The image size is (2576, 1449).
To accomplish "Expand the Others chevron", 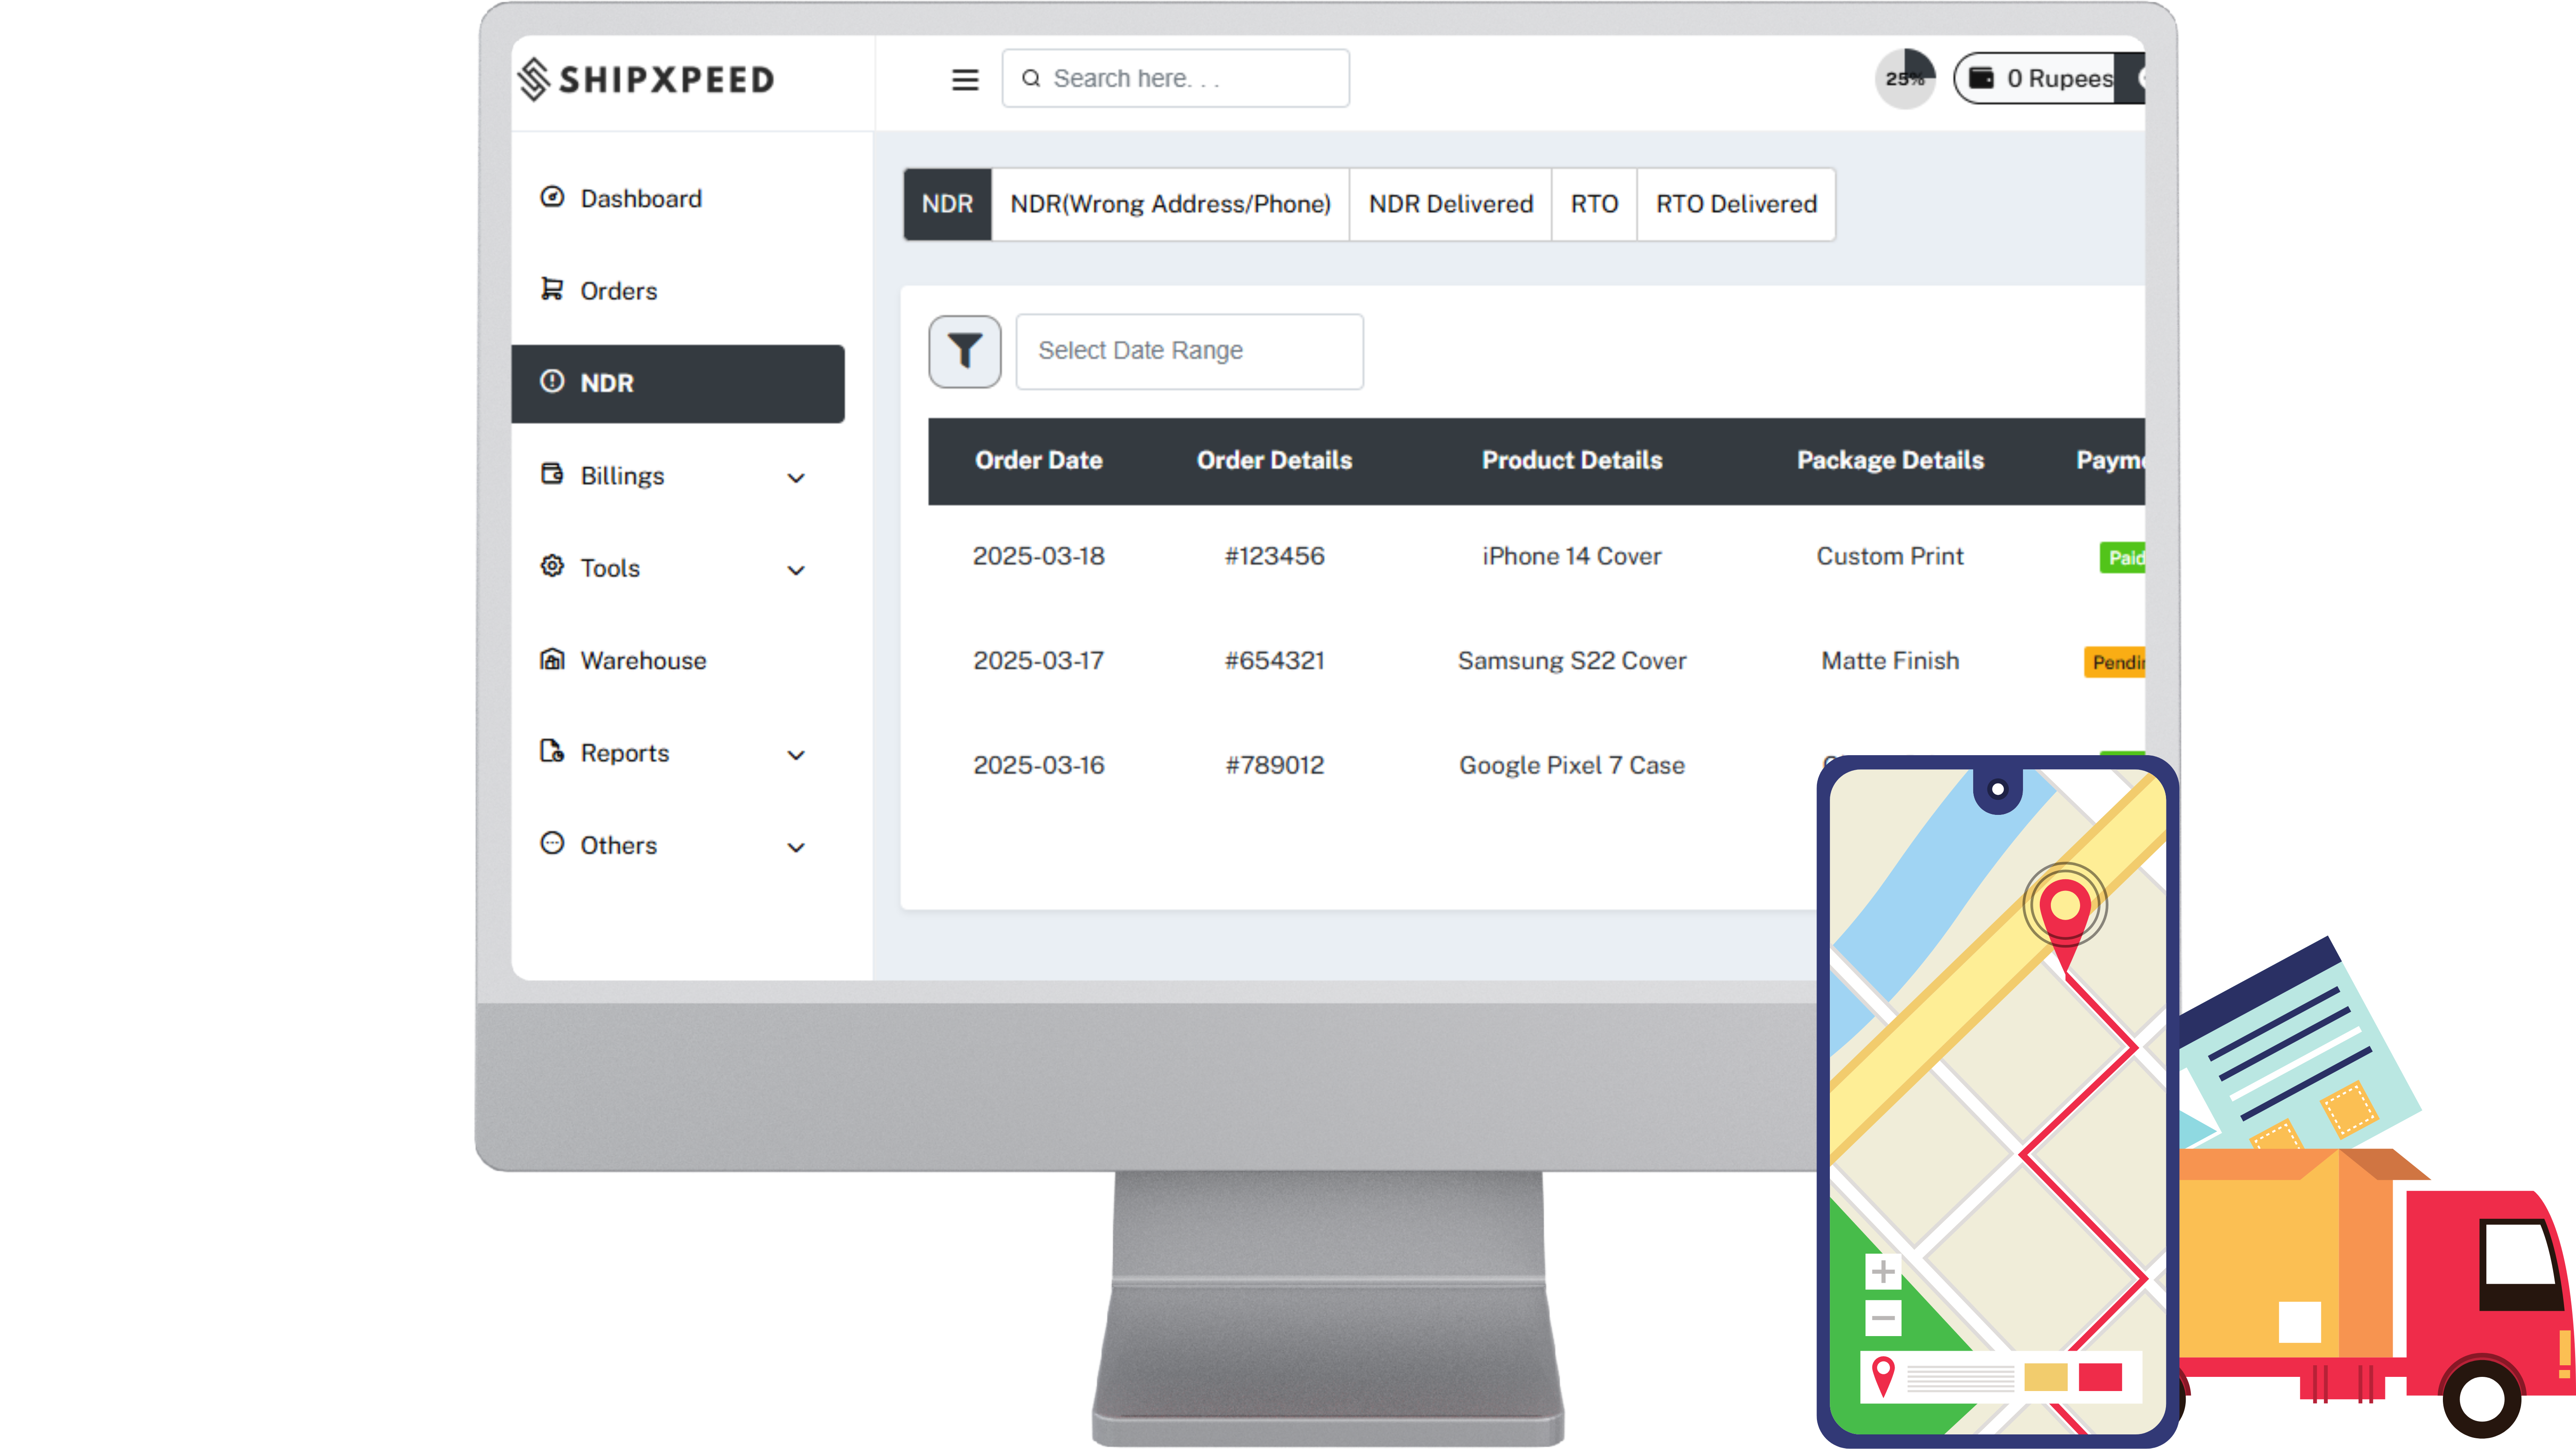I will [x=796, y=848].
